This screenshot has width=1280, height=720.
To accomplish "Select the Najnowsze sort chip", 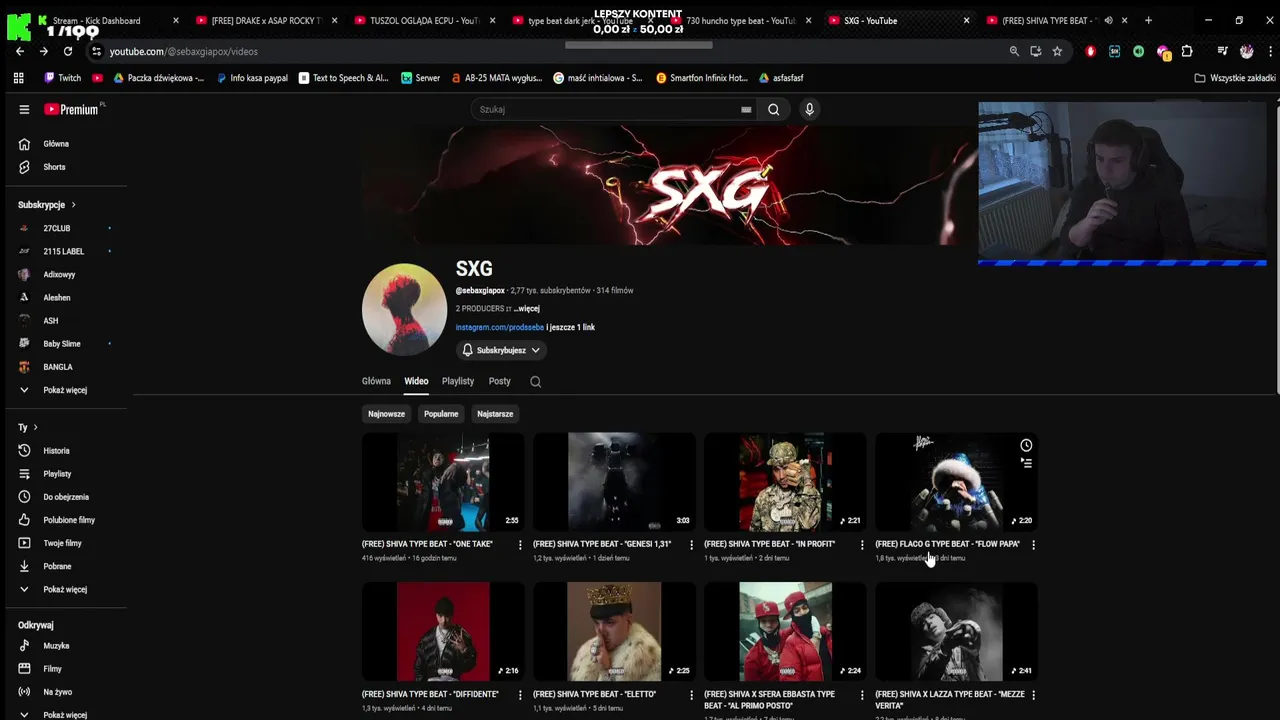I will point(386,414).
